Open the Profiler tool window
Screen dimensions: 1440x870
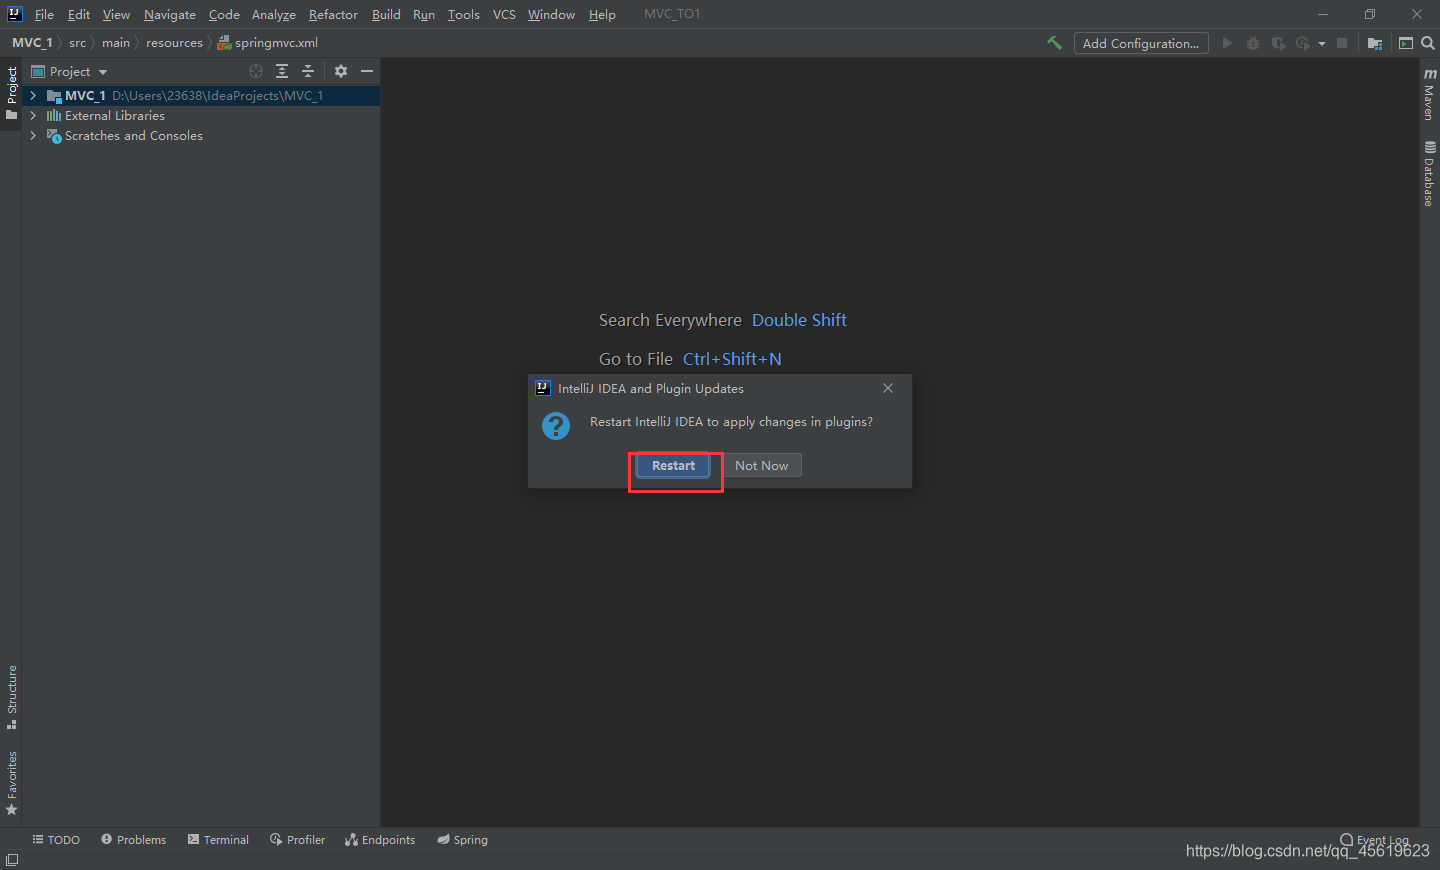pyautogui.click(x=297, y=840)
